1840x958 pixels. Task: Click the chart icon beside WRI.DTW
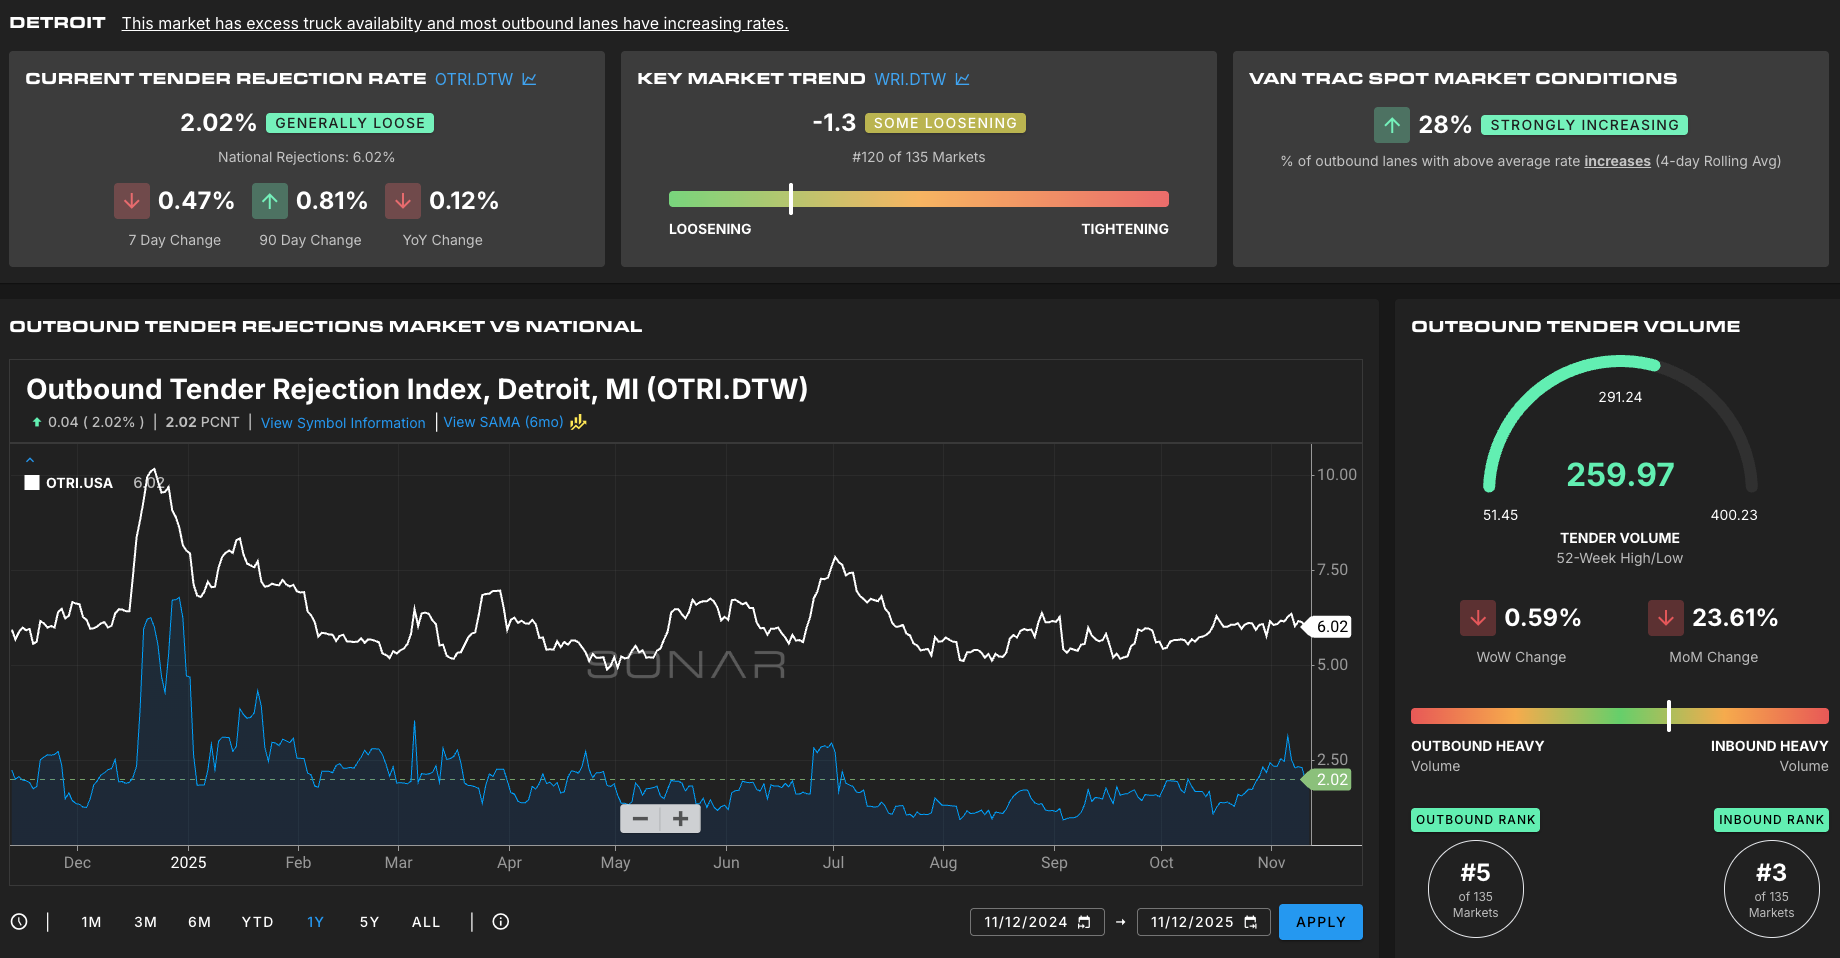pyautogui.click(x=962, y=79)
